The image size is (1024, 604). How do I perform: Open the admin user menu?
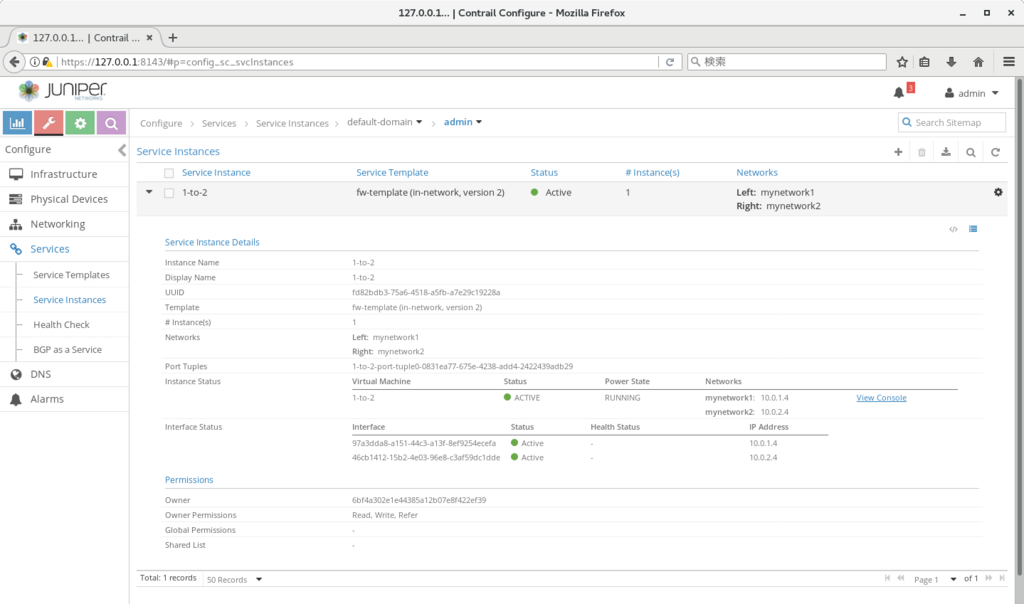point(971,93)
